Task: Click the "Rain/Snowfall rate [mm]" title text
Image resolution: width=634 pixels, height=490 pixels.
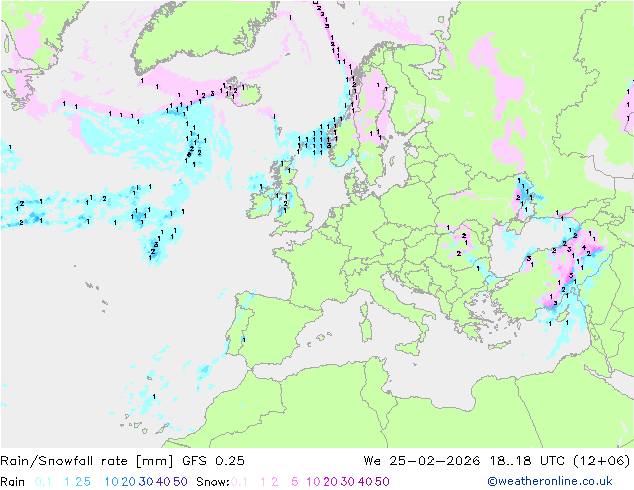Action: click(87, 461)
